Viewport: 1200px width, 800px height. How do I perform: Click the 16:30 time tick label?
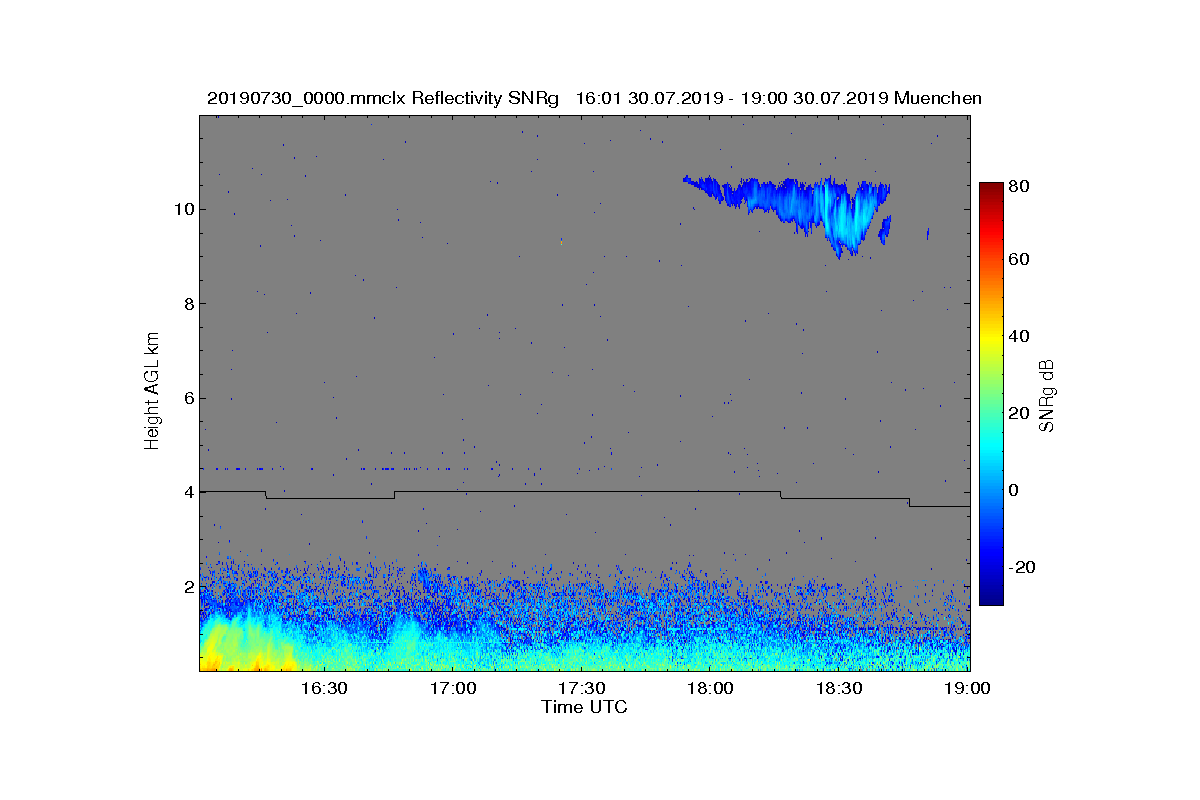point(323,688)
